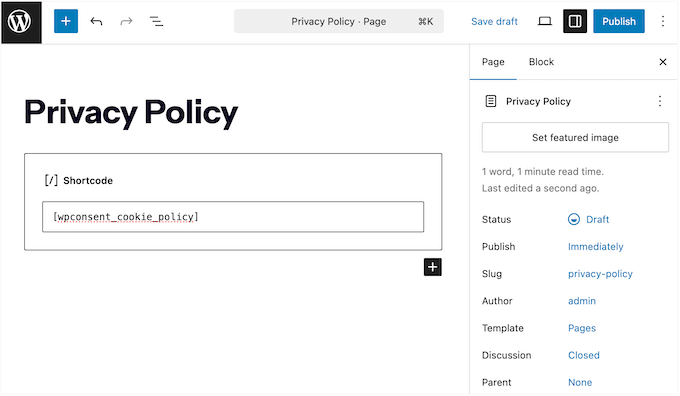The image size is (680, 396).
Task: Edit the privacy-policy slug
Action: click(x=600, y=274)
